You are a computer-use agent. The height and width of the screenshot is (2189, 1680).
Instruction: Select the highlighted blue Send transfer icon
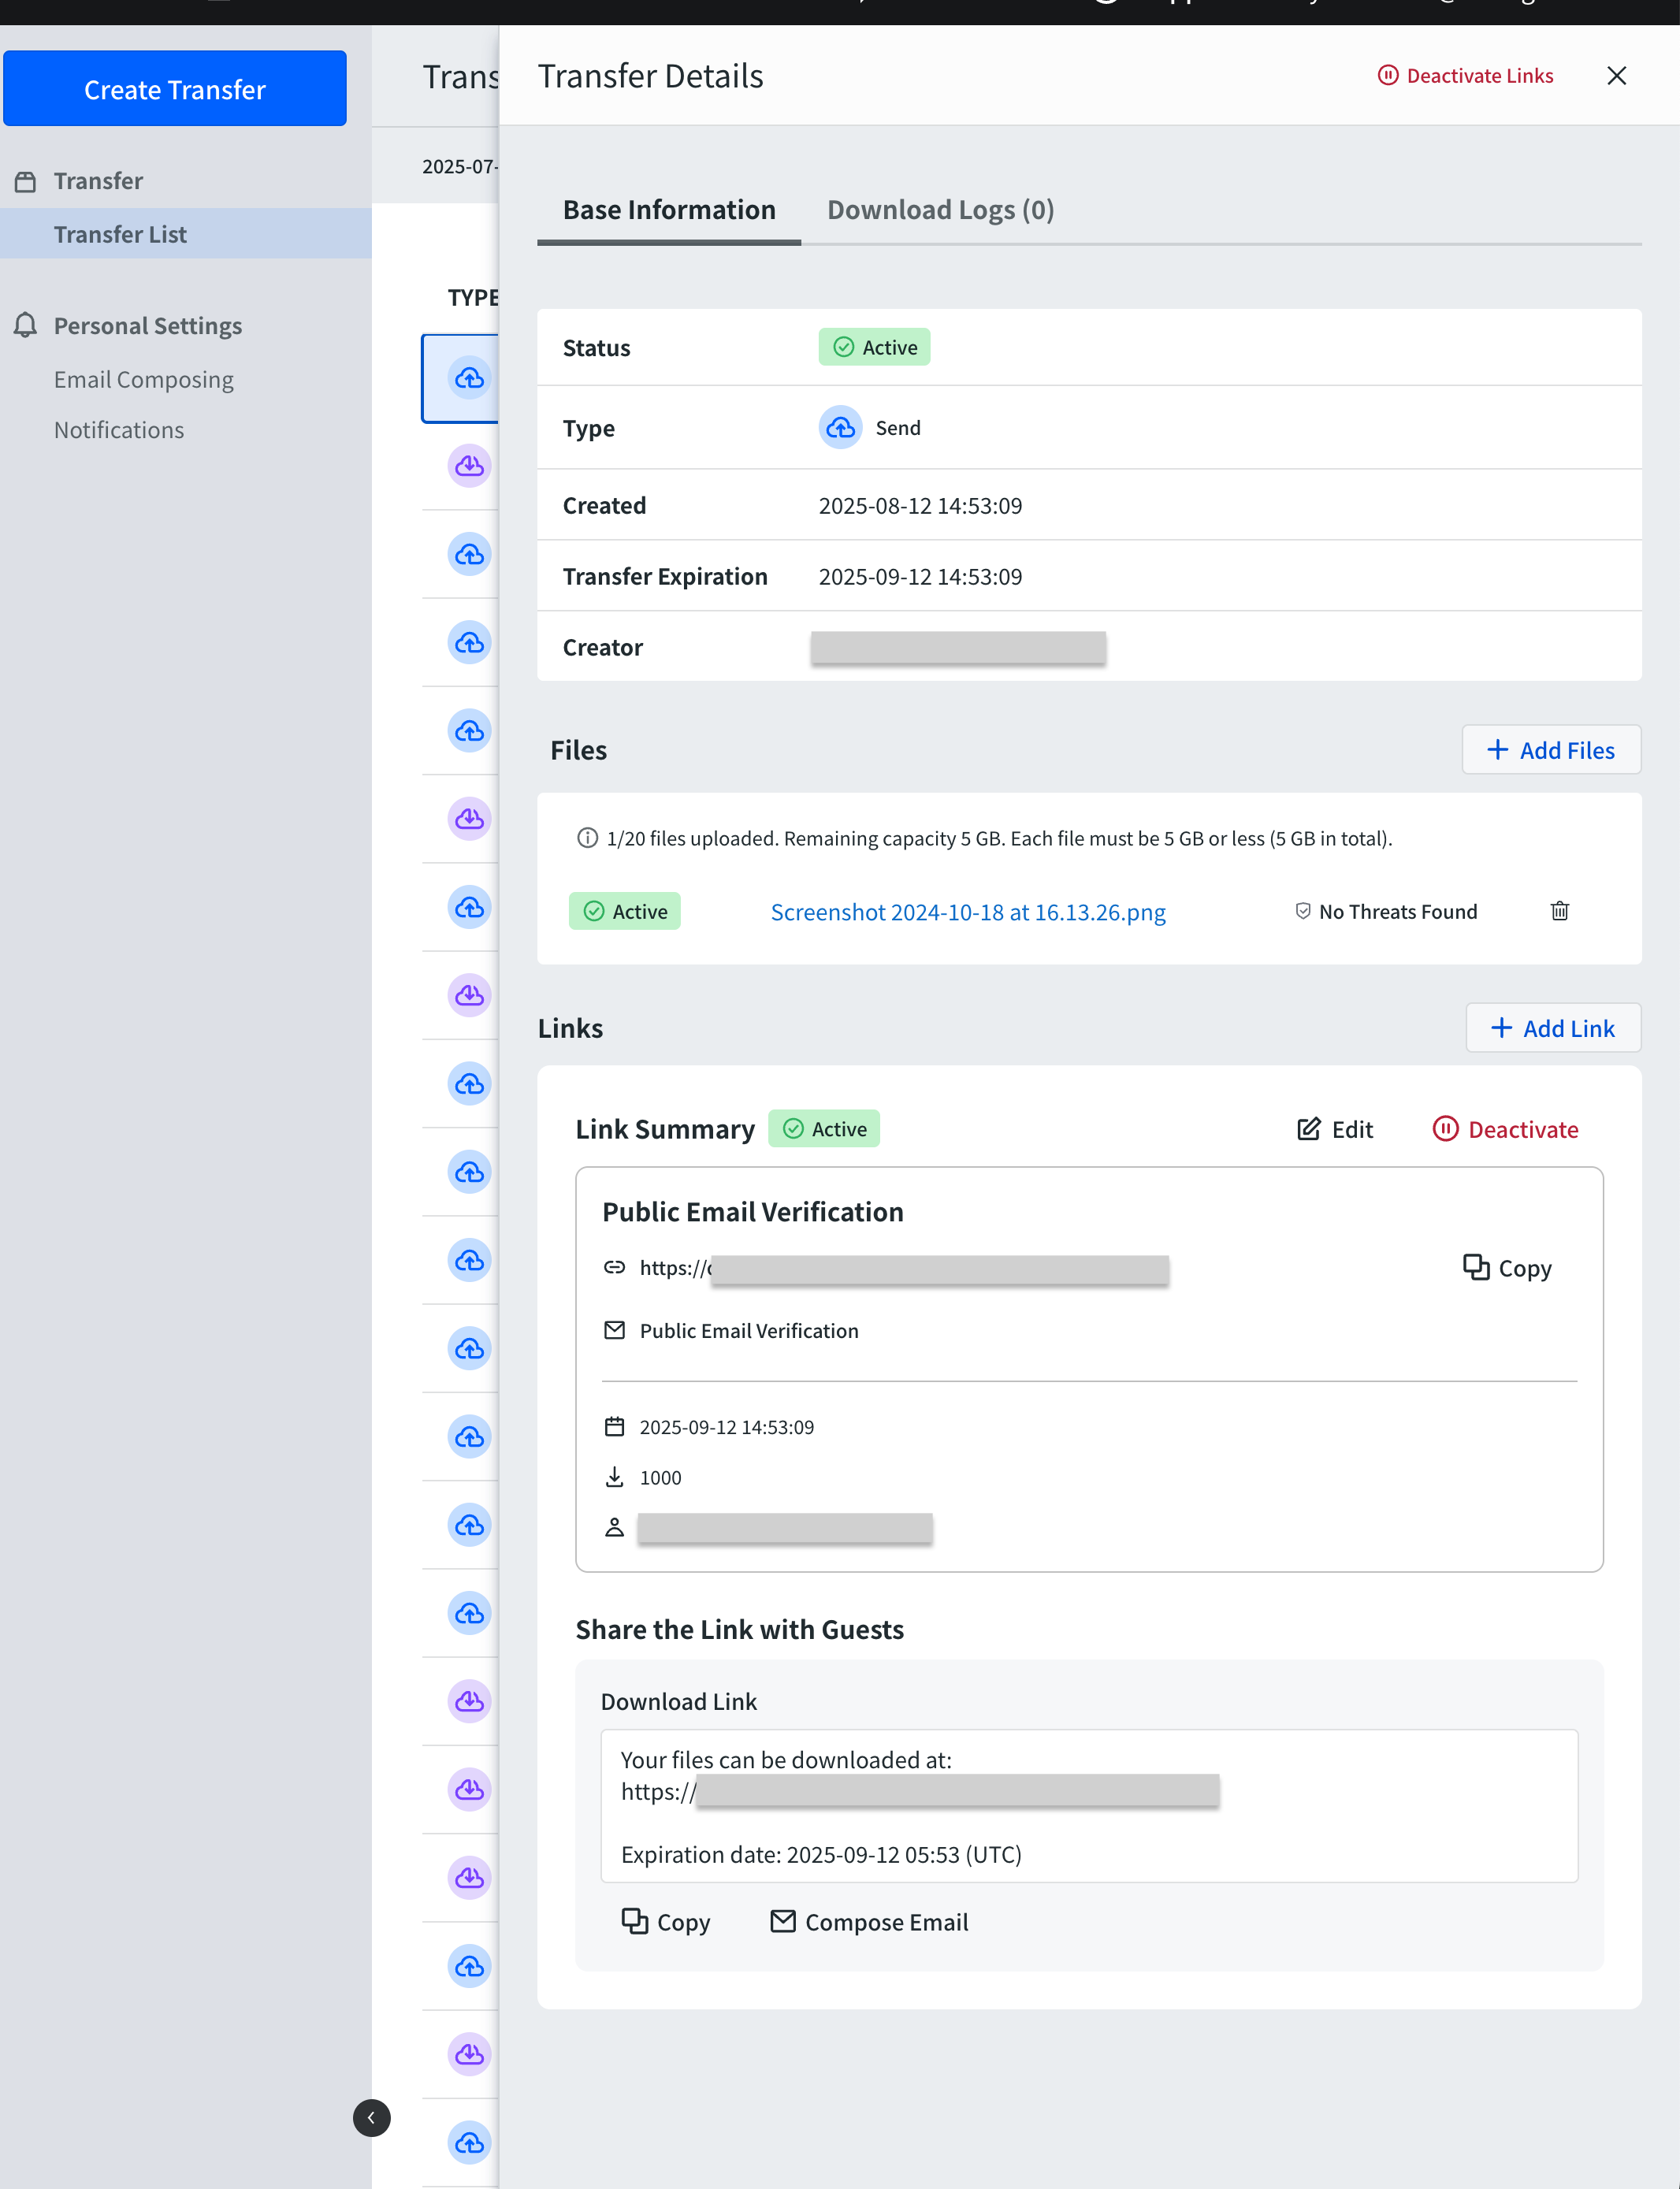coord(469,378)
